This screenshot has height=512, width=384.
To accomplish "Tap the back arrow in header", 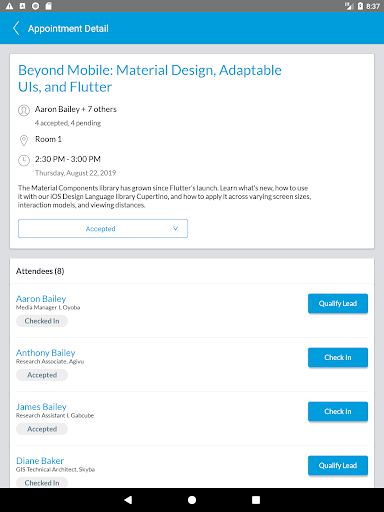I will 16,28.
